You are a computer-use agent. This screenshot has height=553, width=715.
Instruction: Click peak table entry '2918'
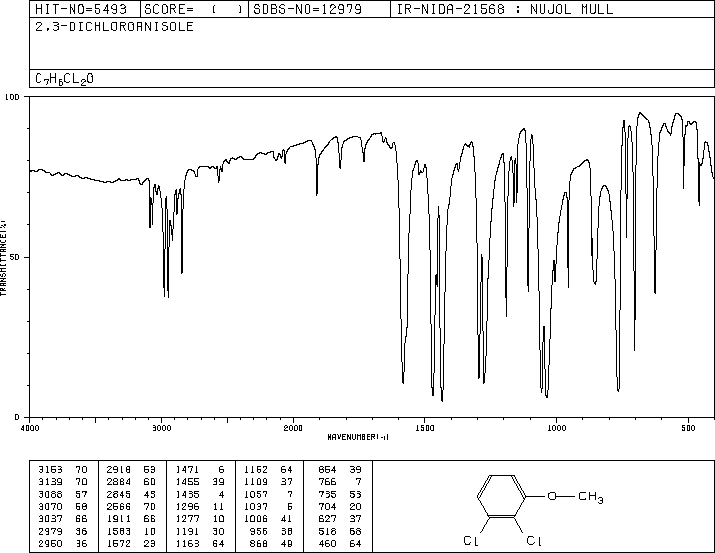tap(119, 470)
